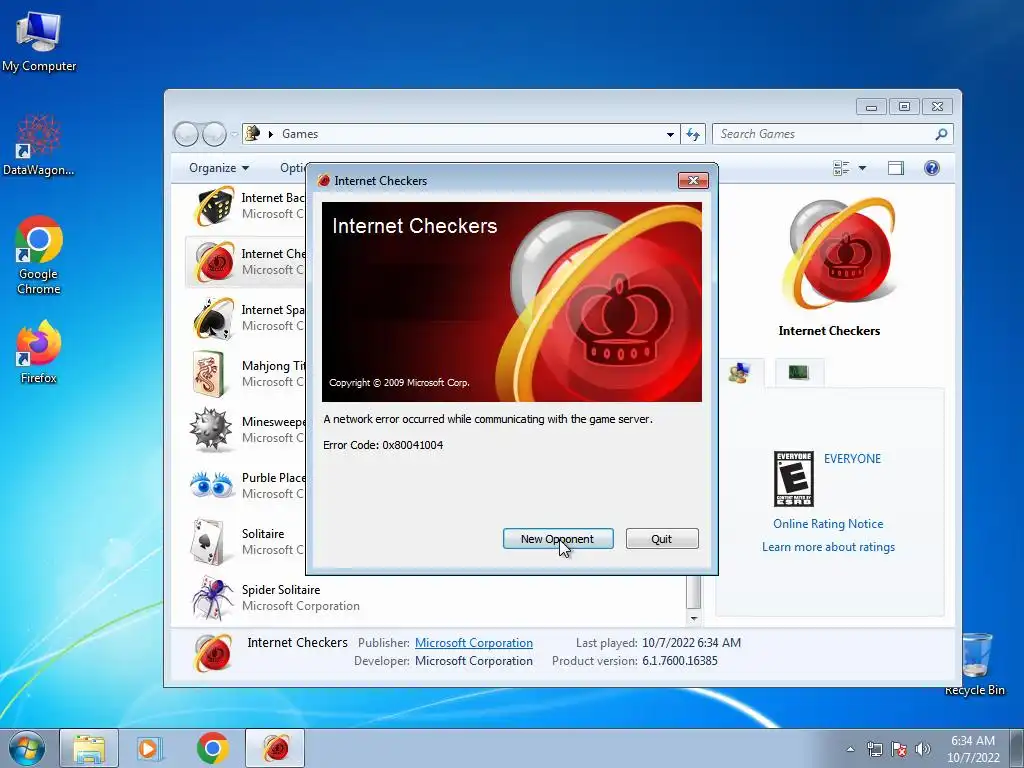
Task: Open the Windows Start orb
Action: tap(27, 748)
